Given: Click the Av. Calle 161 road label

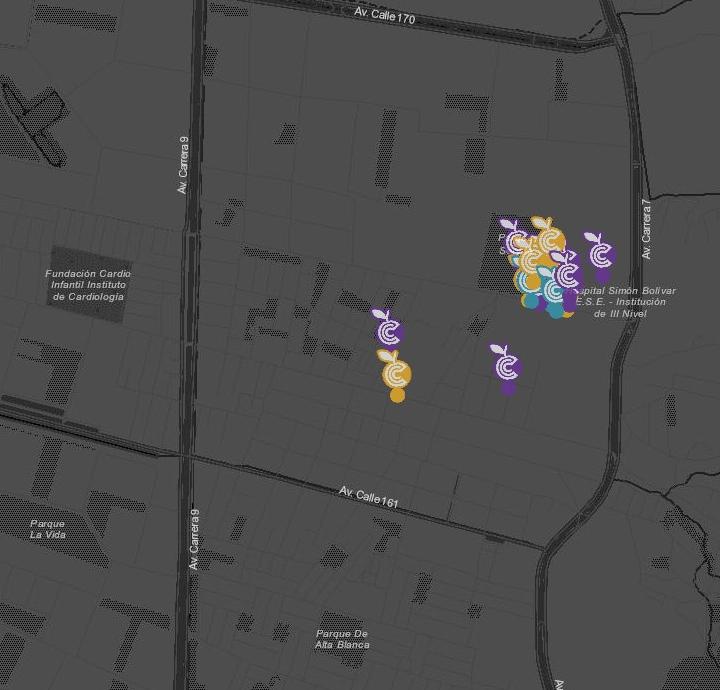Looking at the screenshot, I should coord(368,497).
